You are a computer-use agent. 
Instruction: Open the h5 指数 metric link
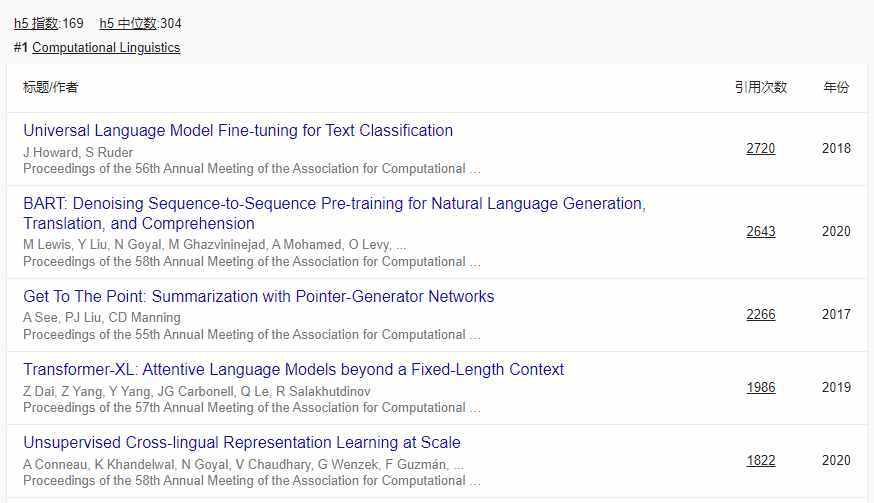pos(37,23)
